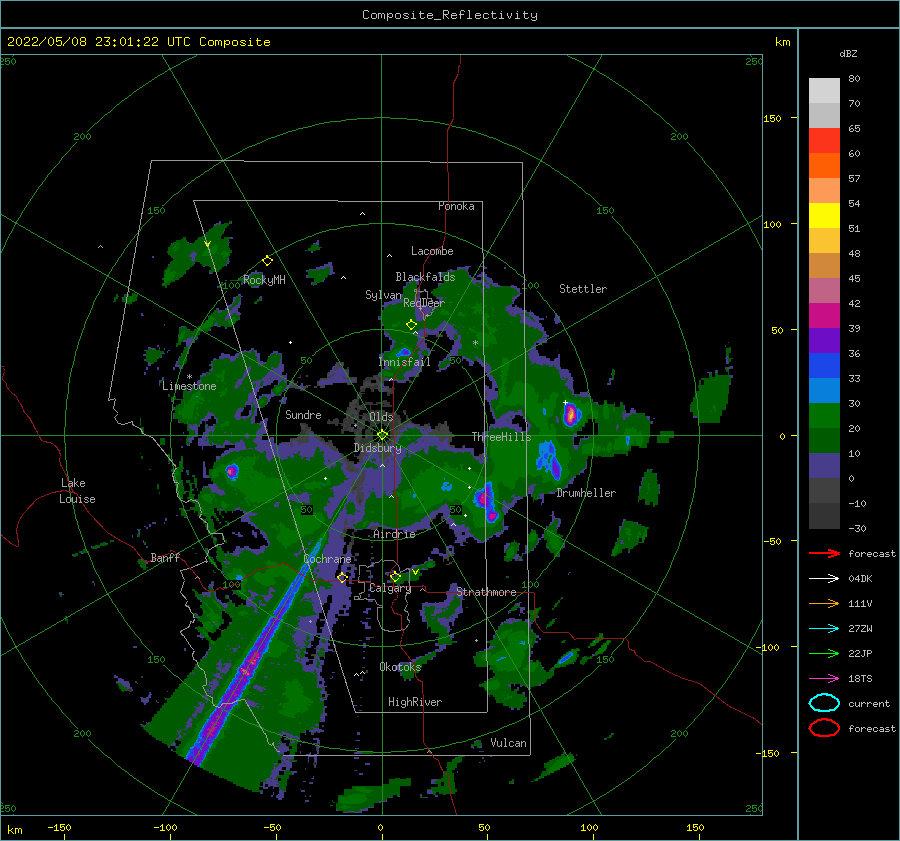Click the -150 tick on bottom axis
900x841 pixels.
(x=59, y=827)
